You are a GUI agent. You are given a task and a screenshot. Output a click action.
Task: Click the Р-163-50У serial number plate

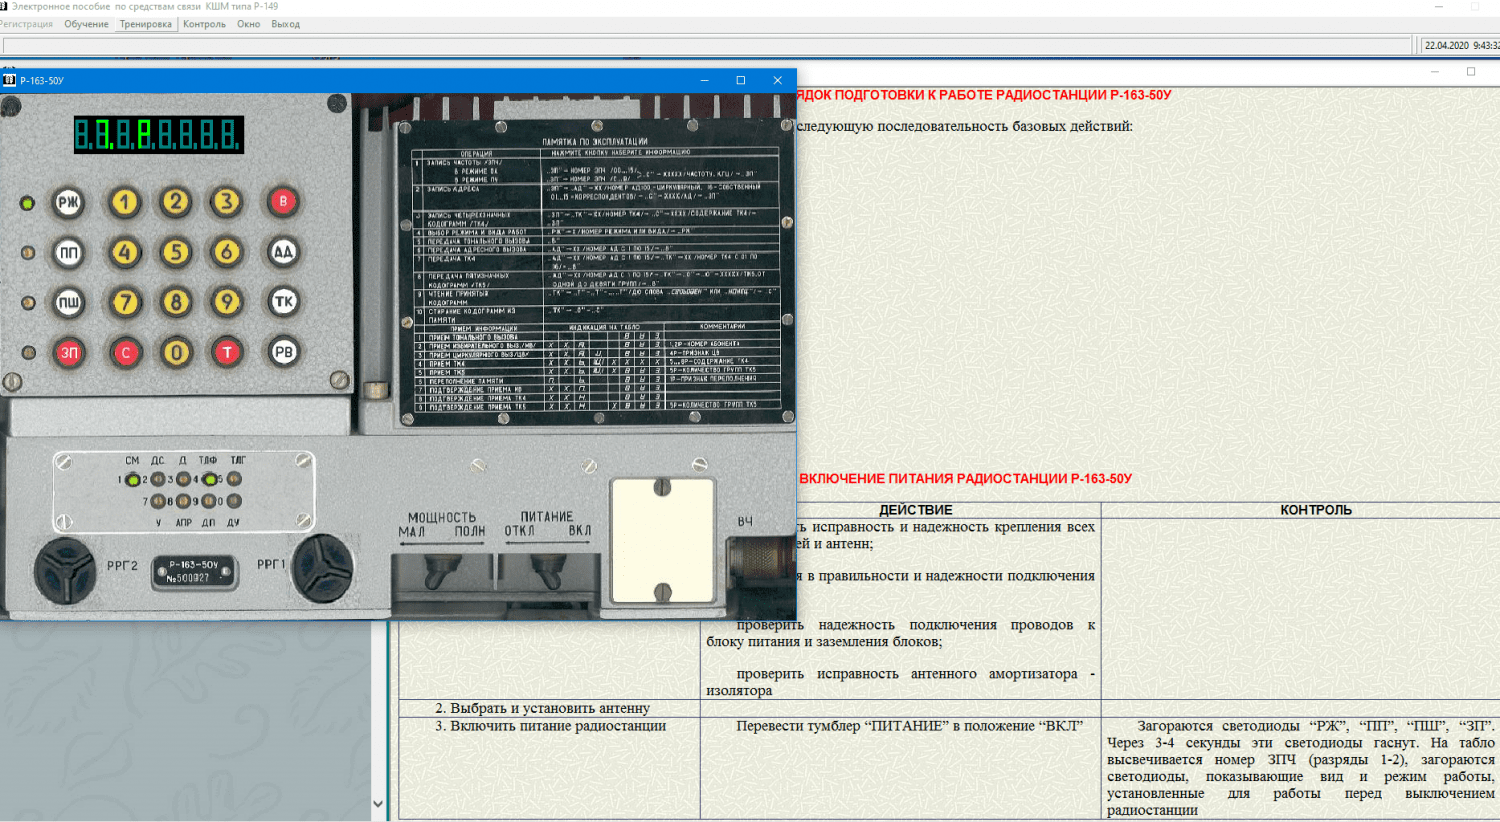(x=194, y=571)
